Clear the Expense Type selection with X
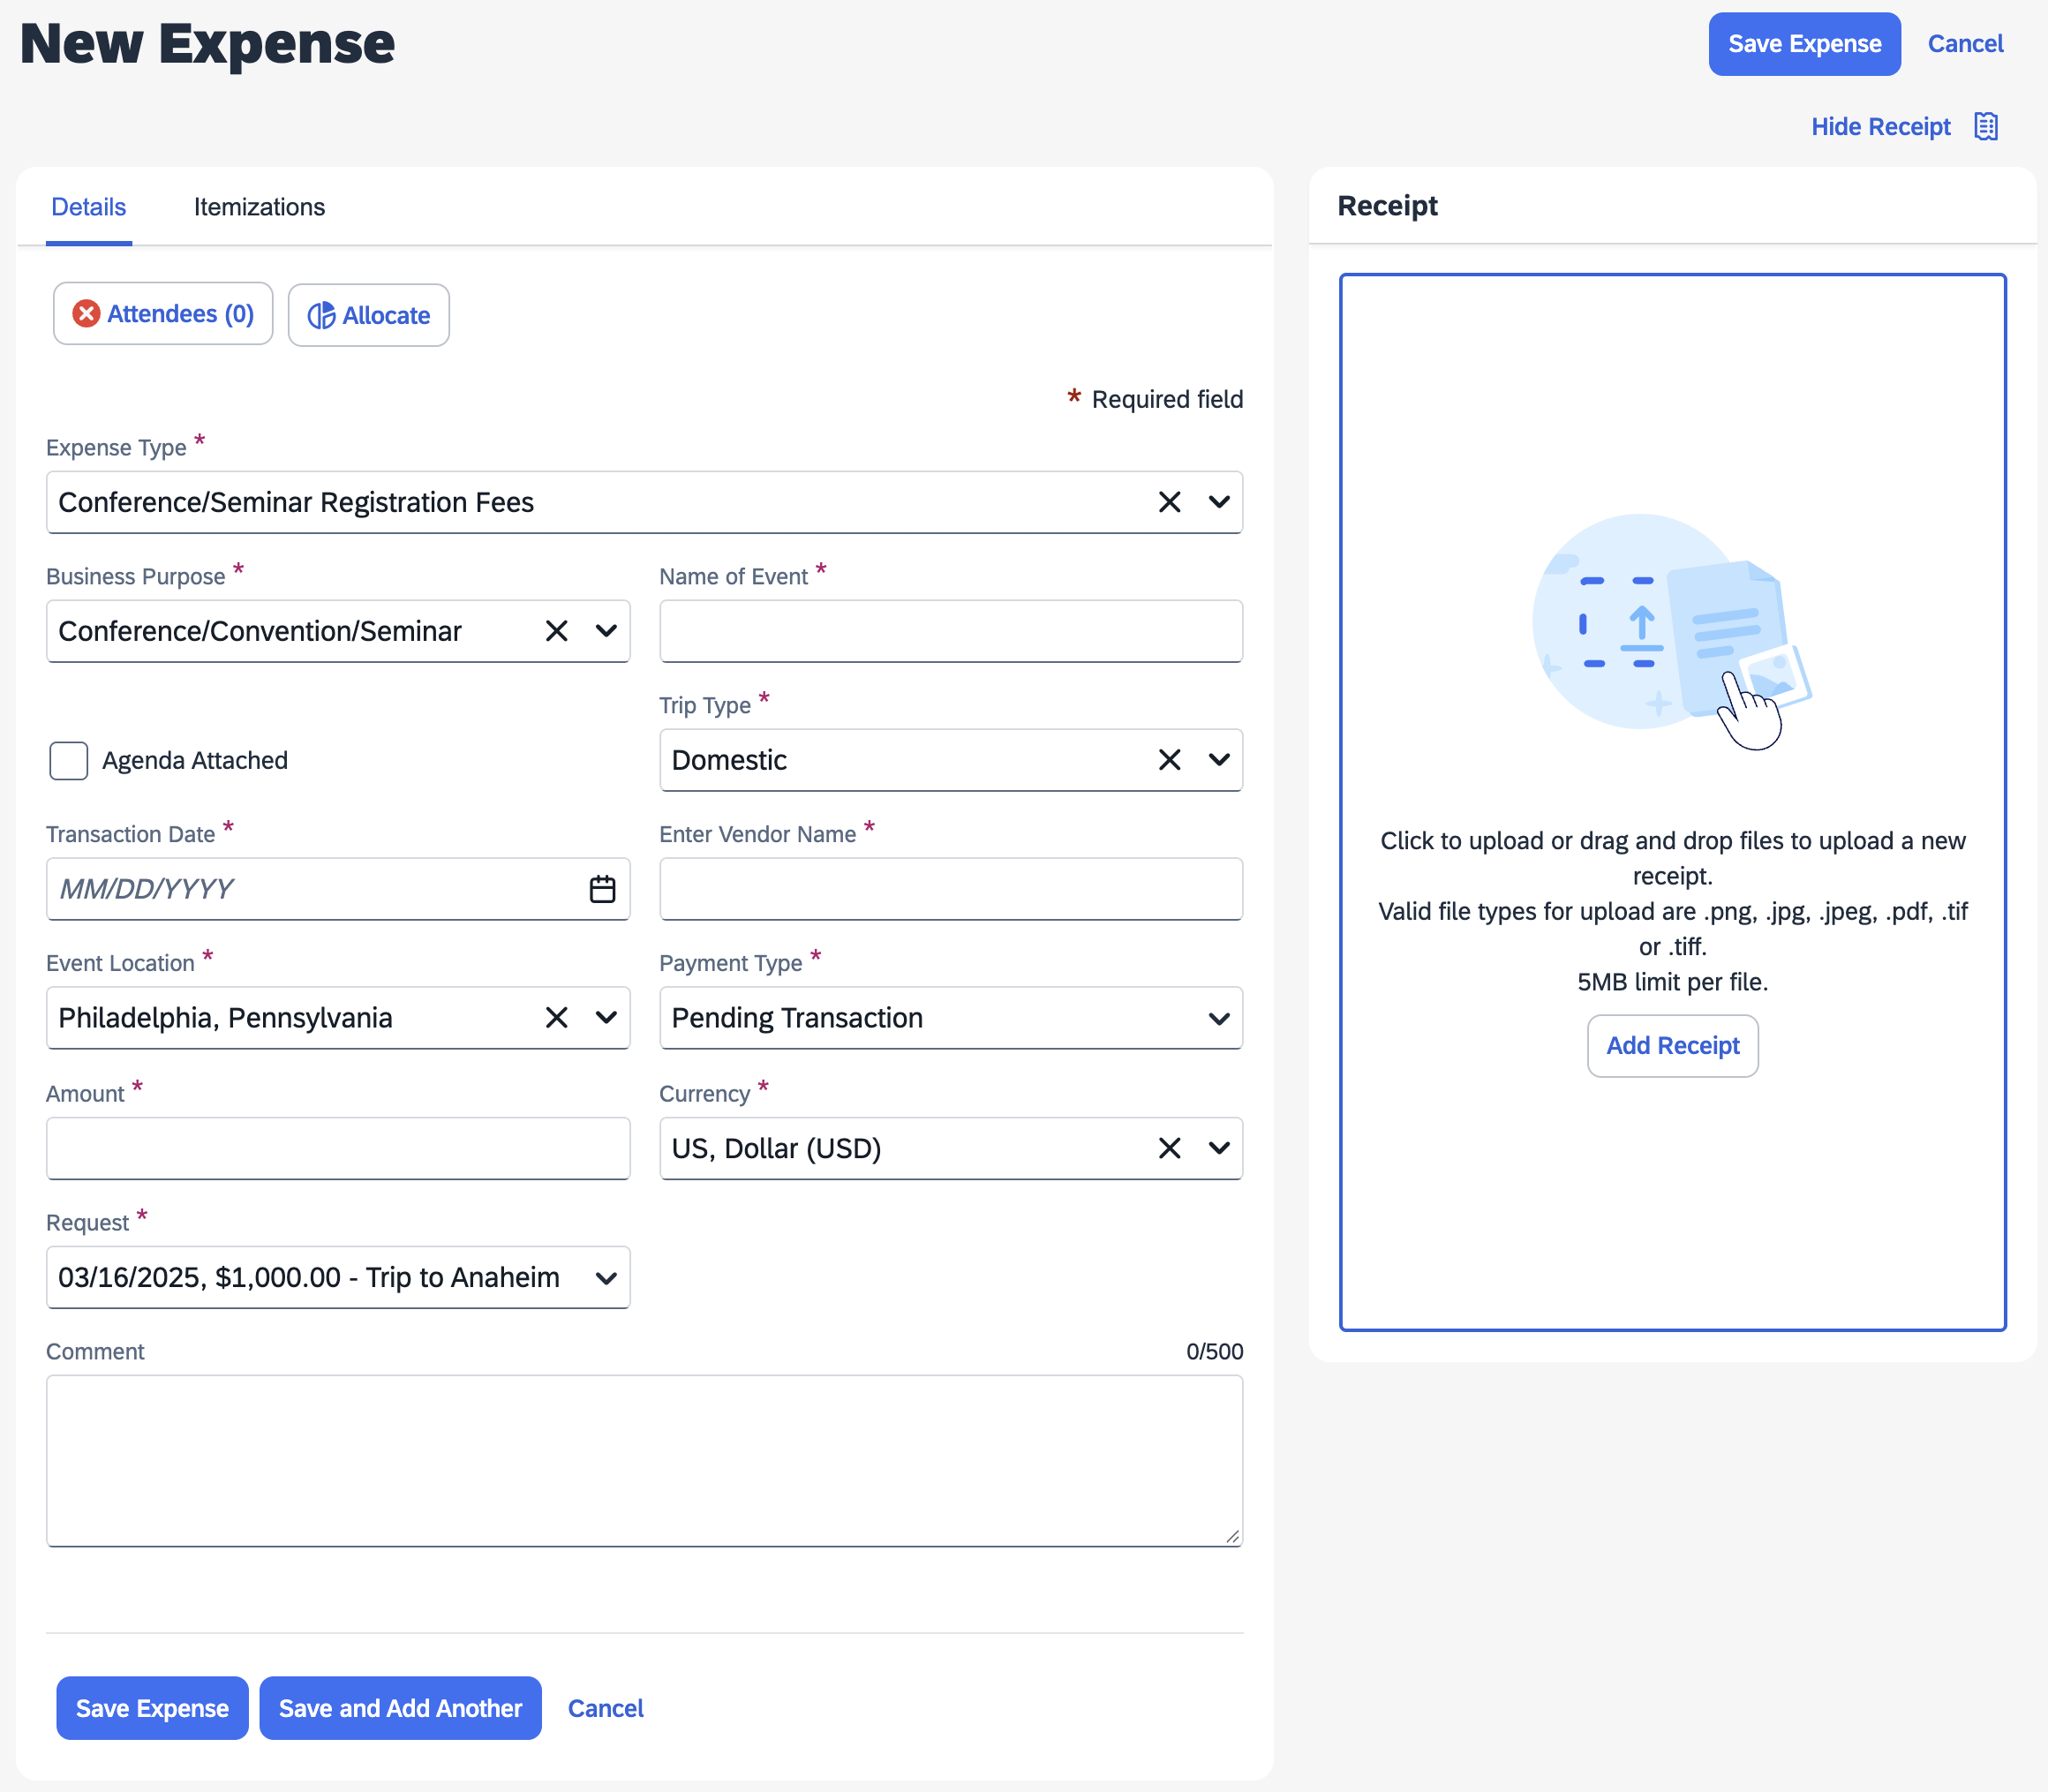Image resolution: width=2048 pixels, height=1792 pixels. point(1169,502)
